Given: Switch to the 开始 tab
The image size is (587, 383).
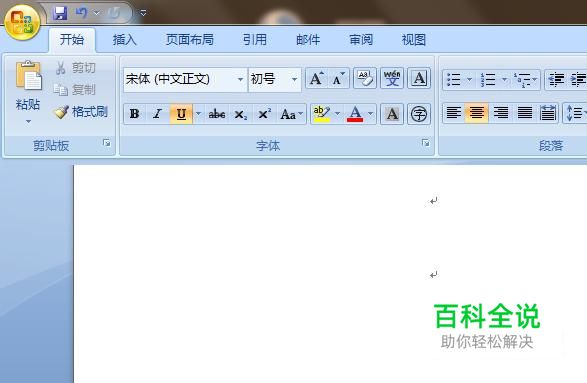Looking at the screenshot, I should (72, 39).
